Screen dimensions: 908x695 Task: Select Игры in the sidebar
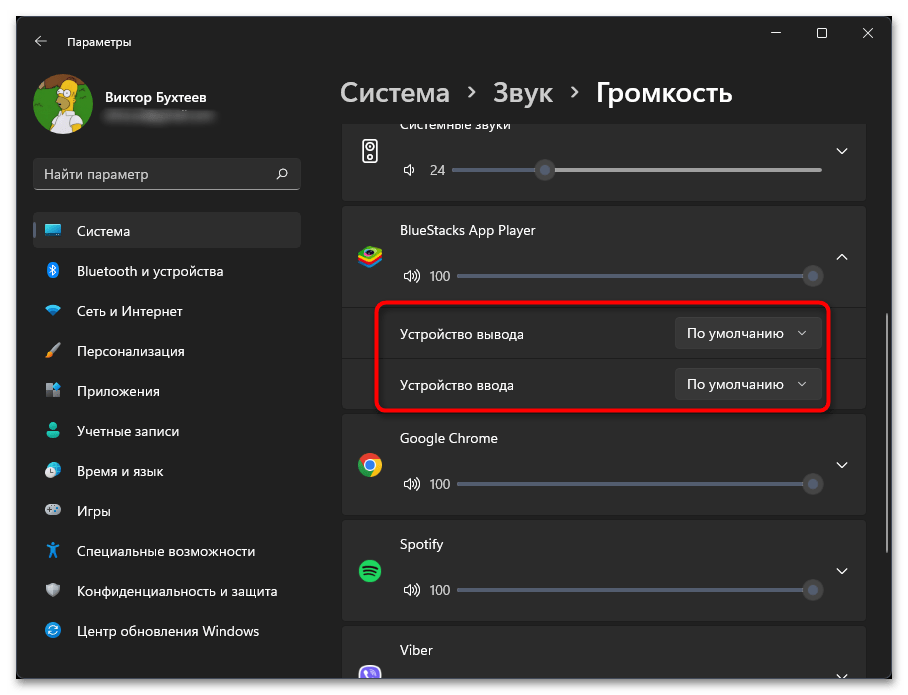[167, 510]
